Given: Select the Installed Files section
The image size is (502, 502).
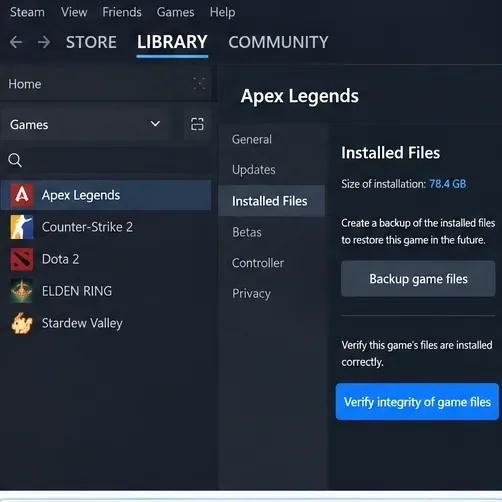Looking at the screenshot, I should (x=271, y=201).
